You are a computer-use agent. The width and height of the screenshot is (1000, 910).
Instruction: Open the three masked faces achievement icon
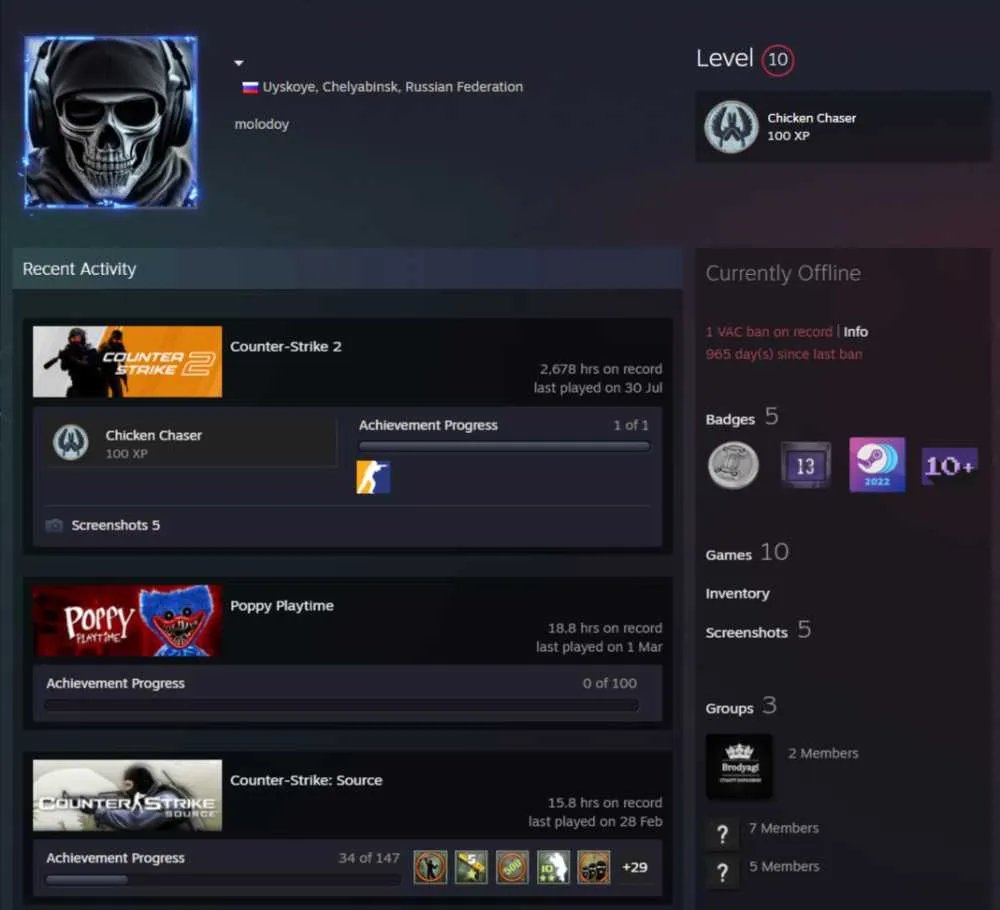(594, 867)
